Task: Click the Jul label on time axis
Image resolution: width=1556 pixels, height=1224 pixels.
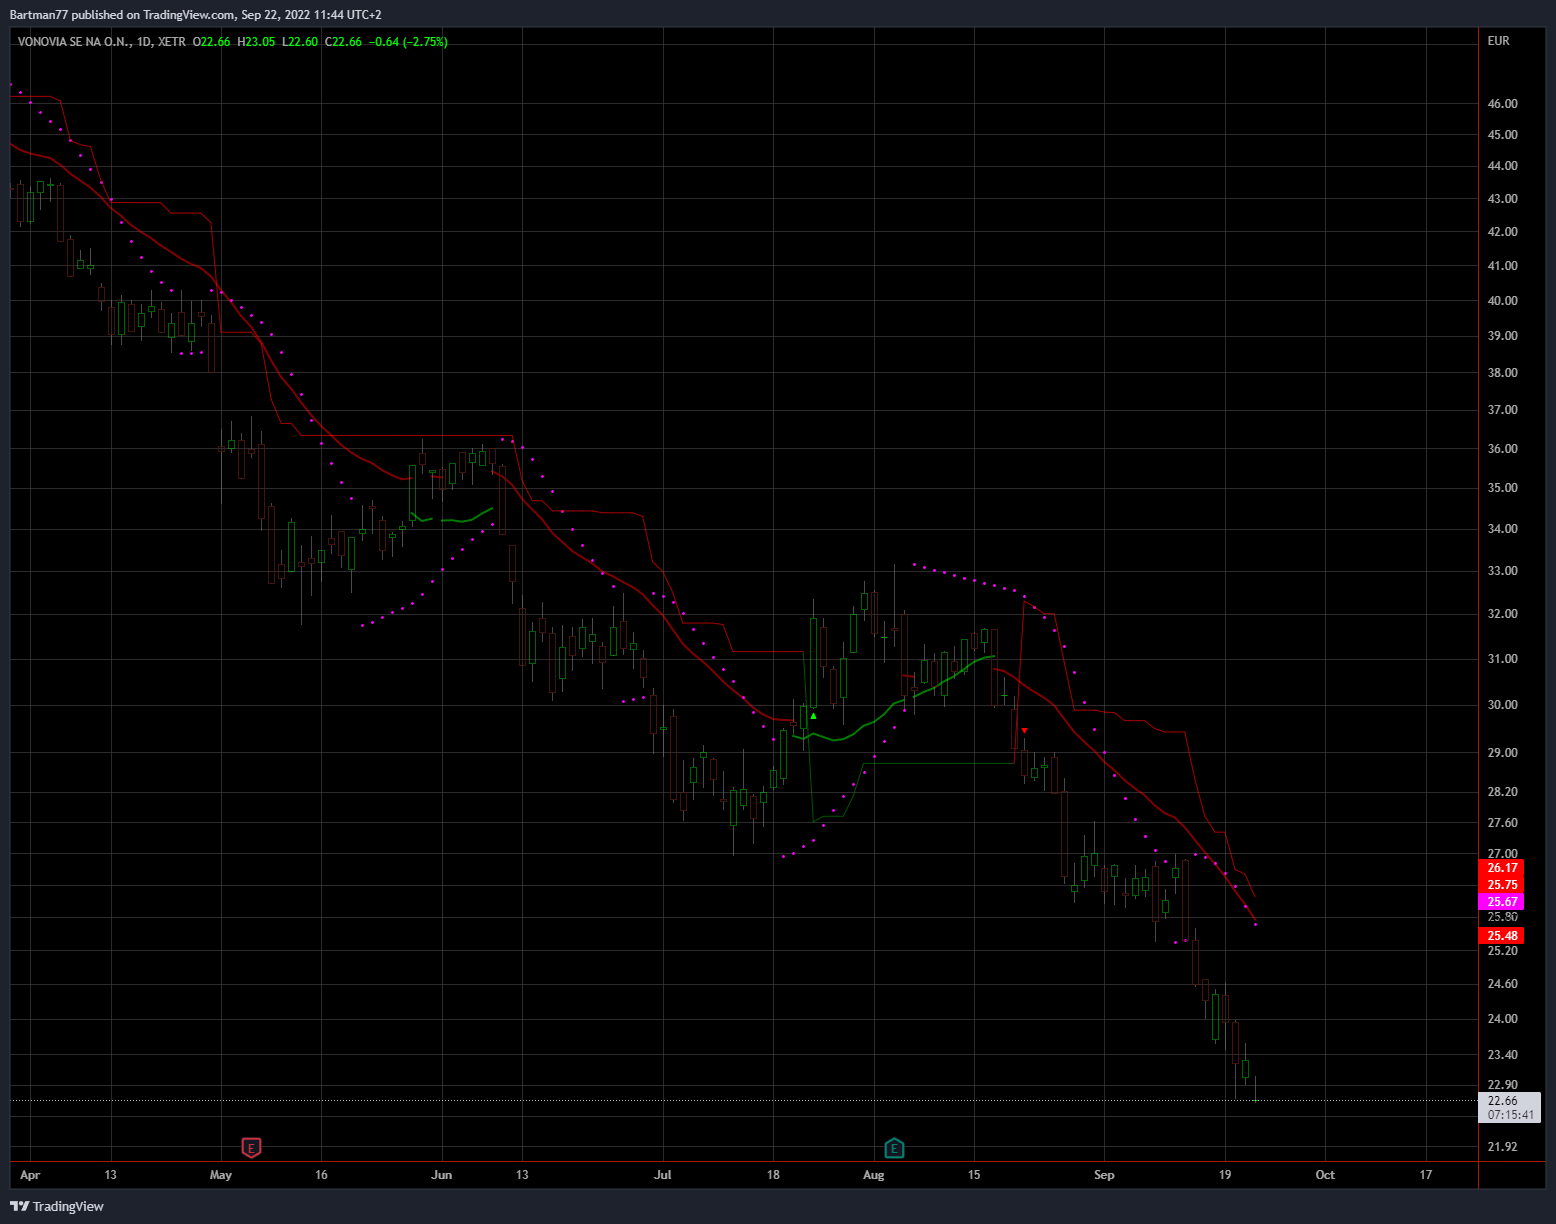Action: click(x=662, y=1175)
